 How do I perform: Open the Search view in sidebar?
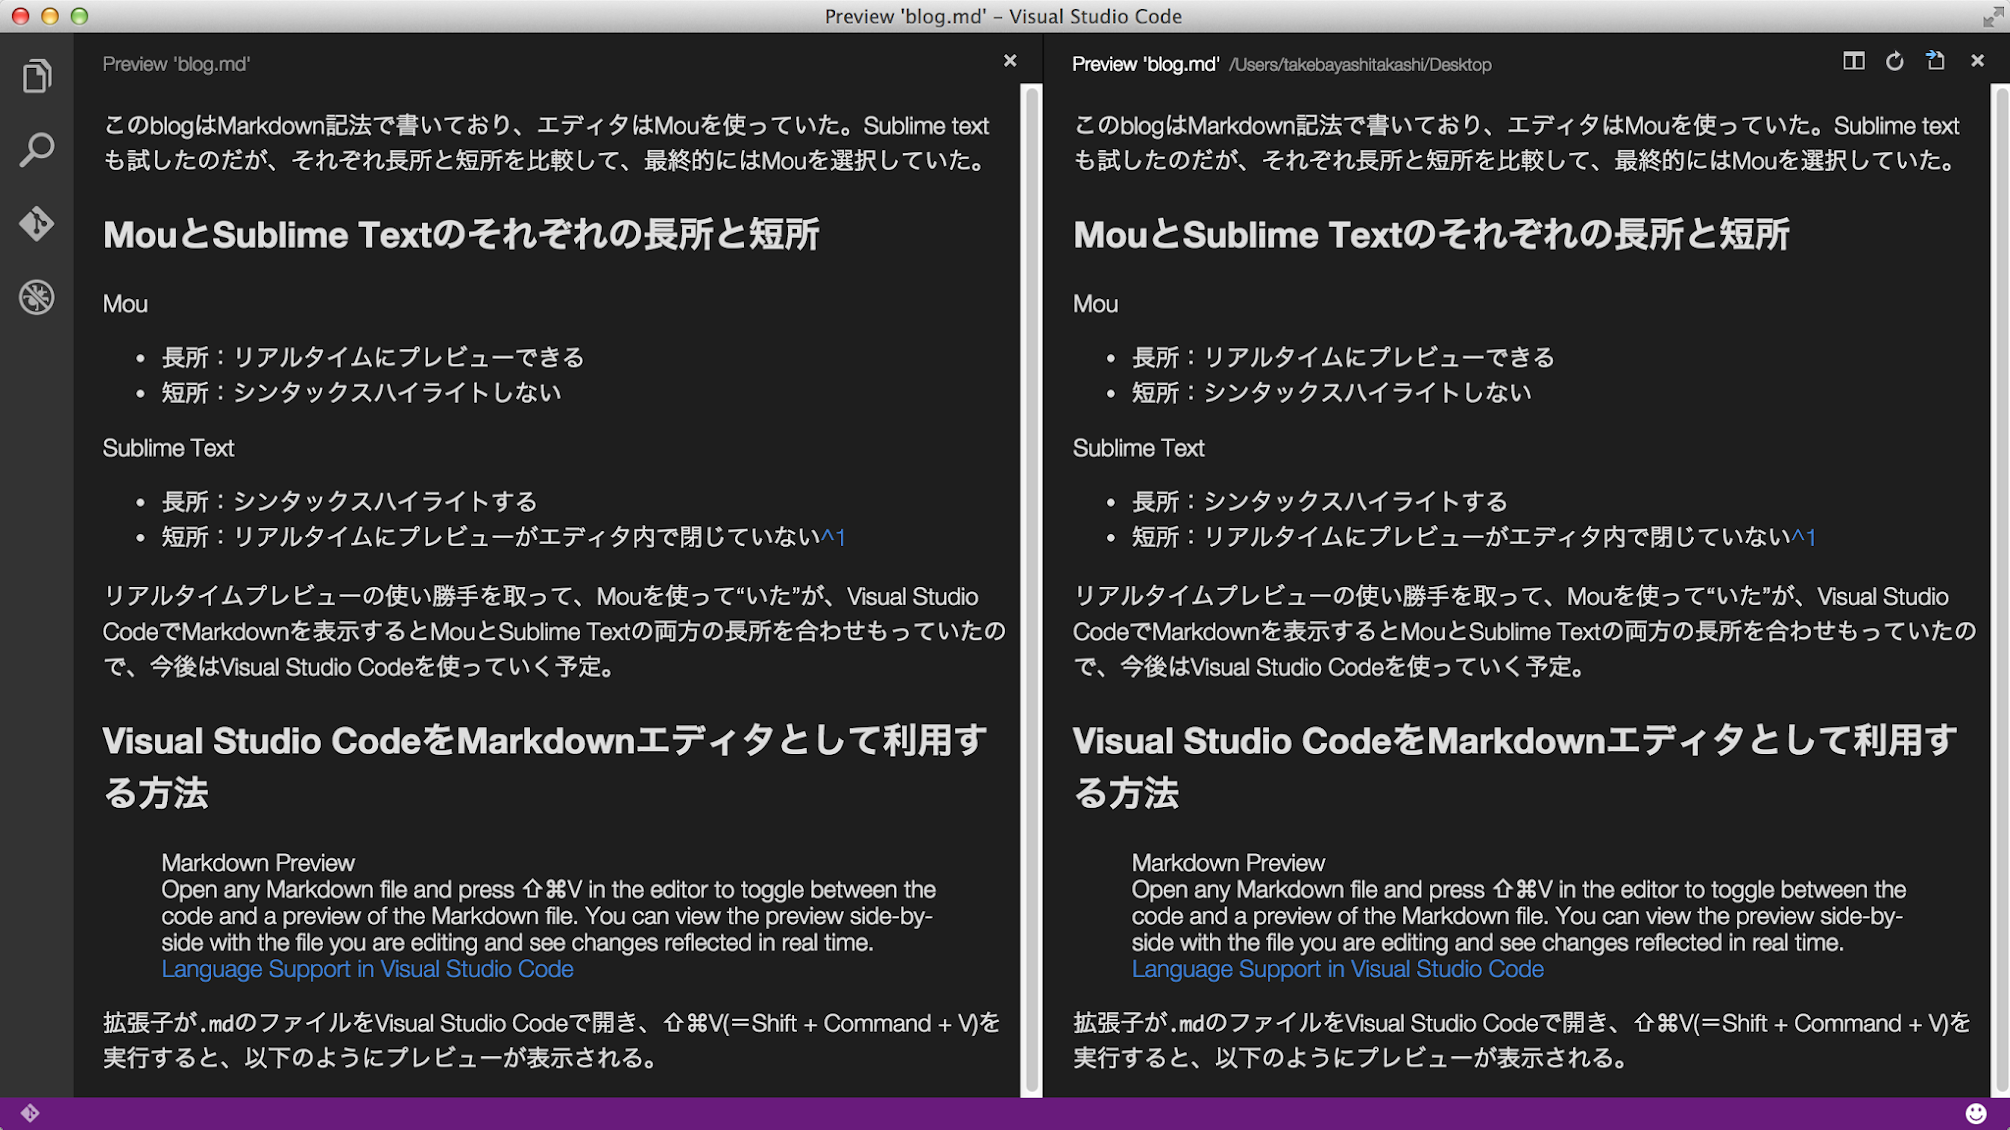pyautogui.click(x=37, y=150)
